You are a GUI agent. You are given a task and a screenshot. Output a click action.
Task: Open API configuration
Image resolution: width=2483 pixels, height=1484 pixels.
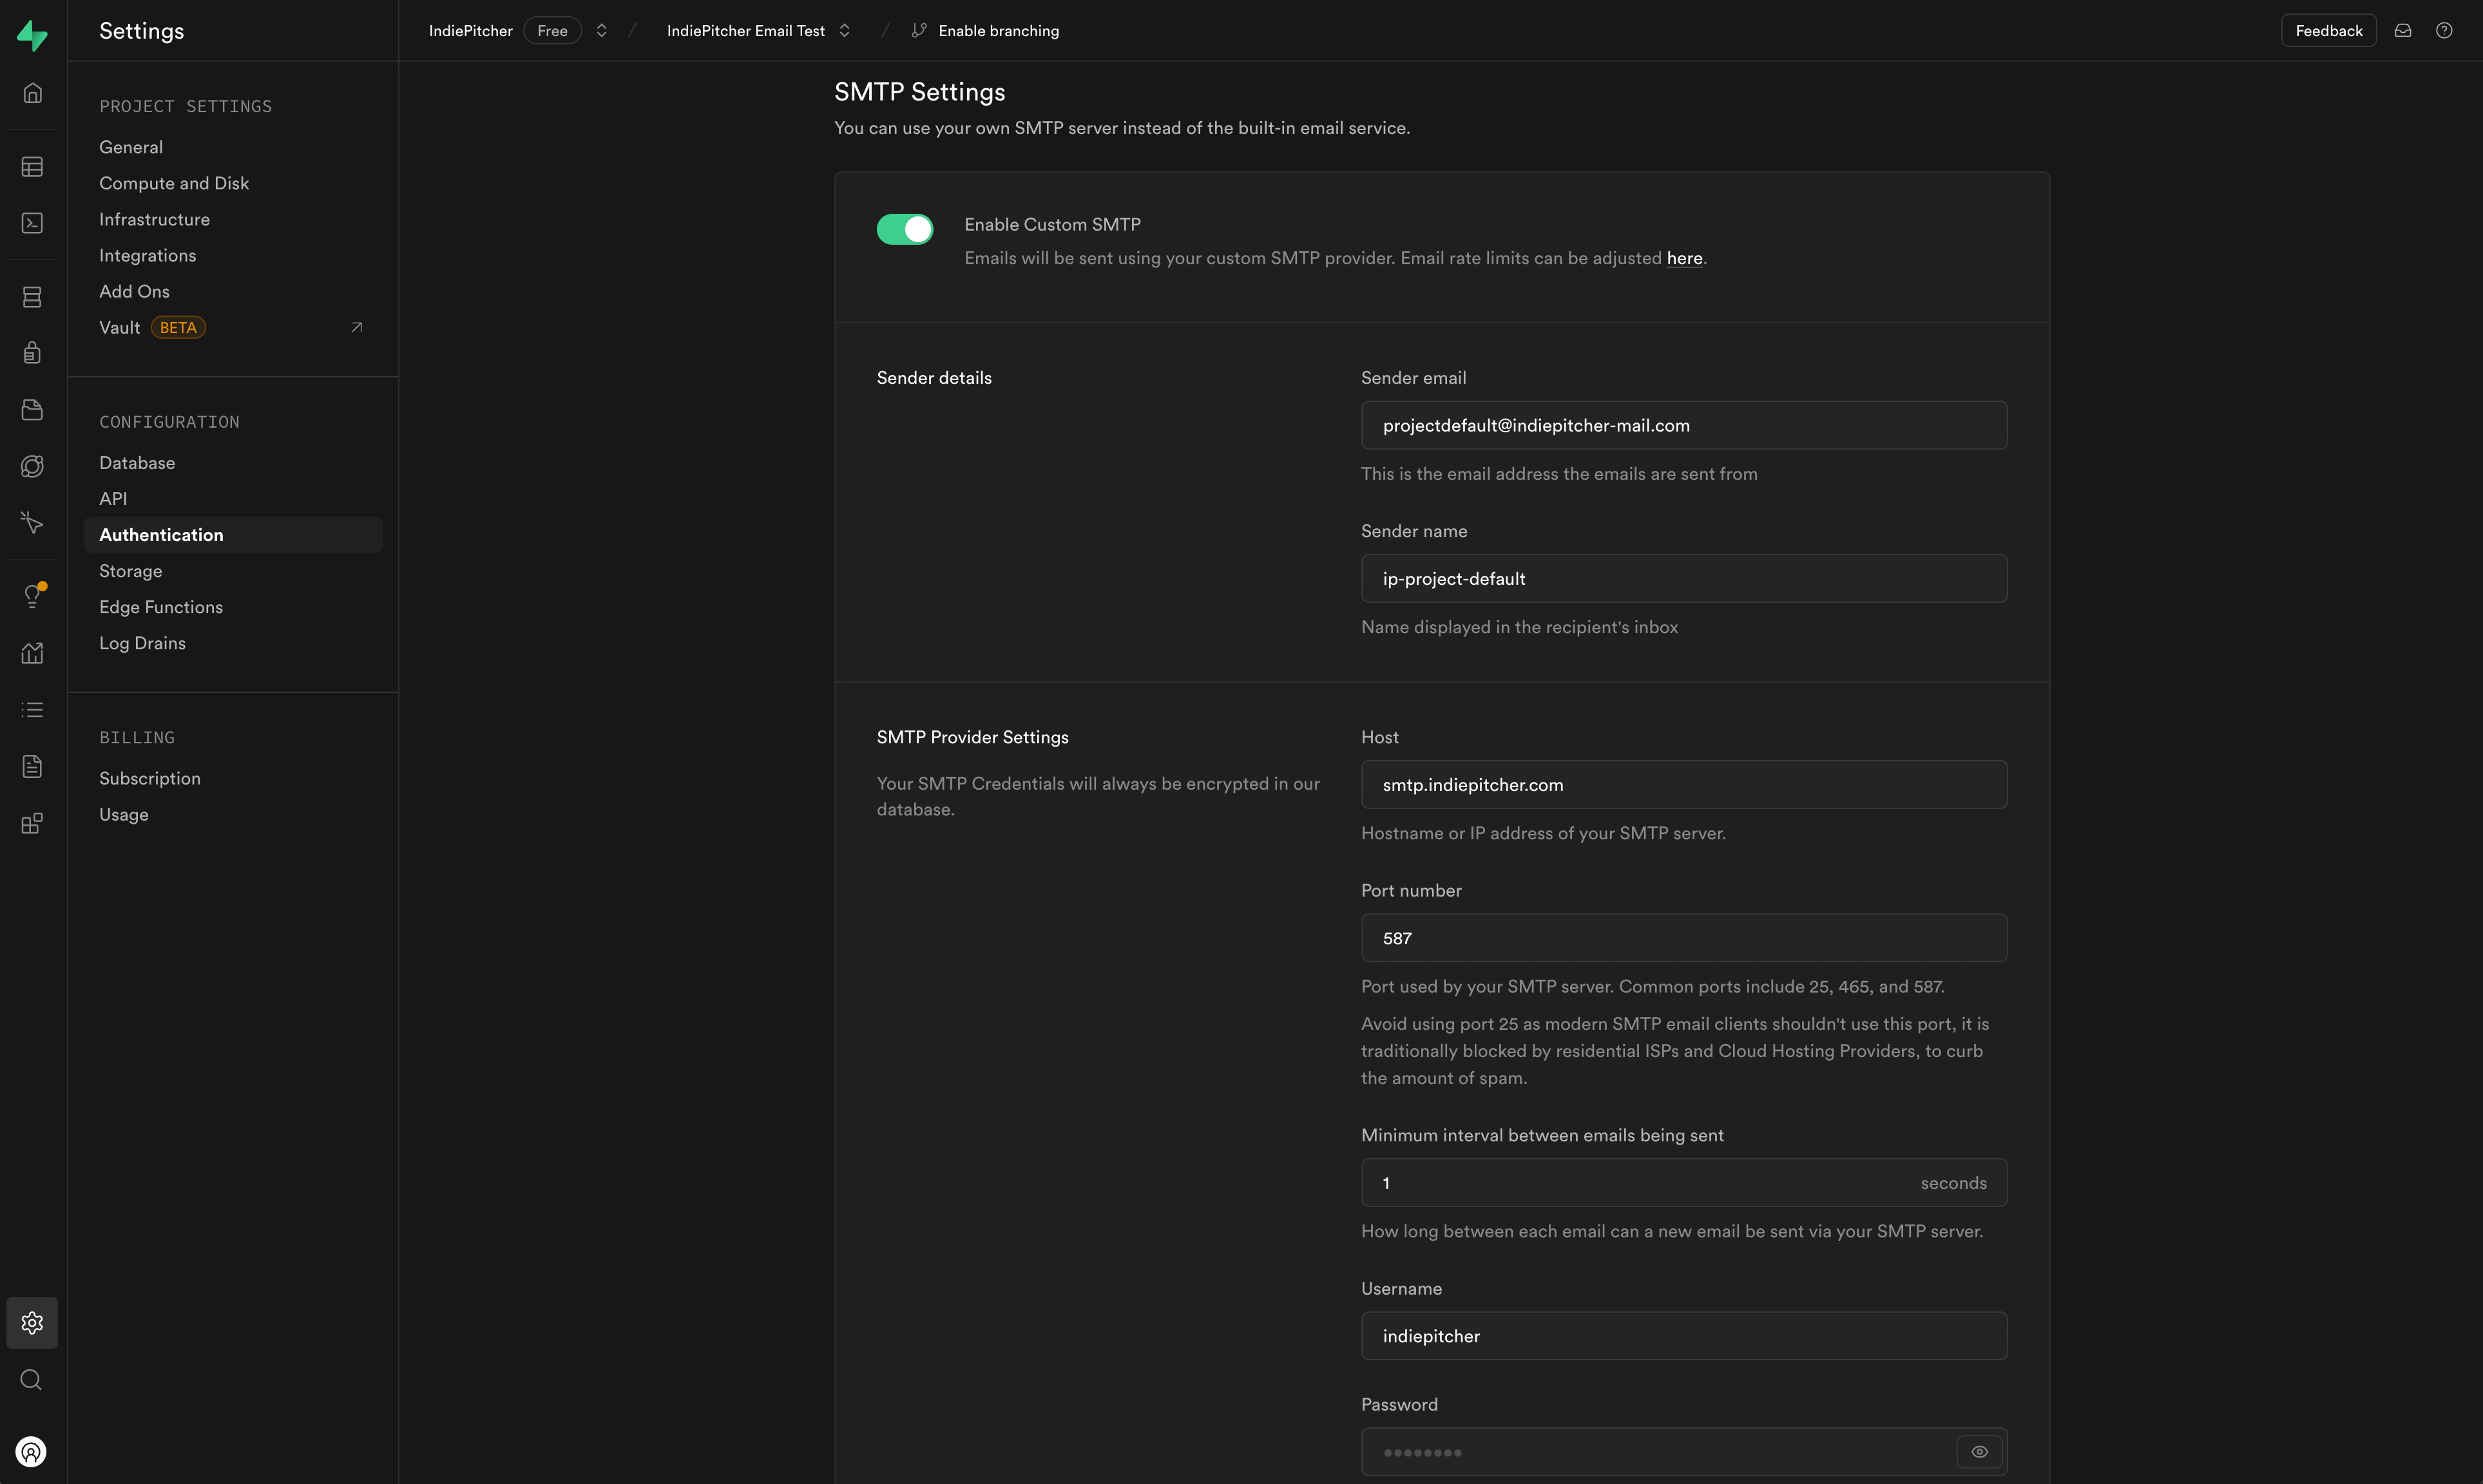(x=113, y=499)
